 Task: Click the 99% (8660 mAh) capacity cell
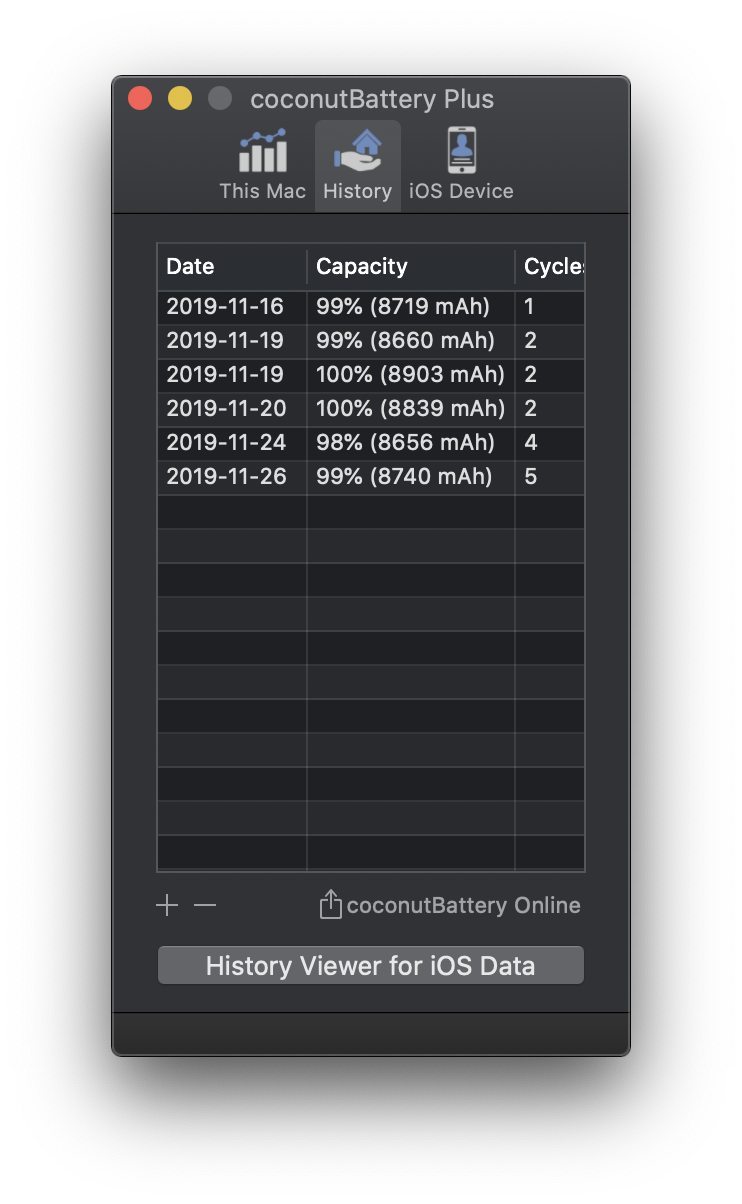[411, 341]
